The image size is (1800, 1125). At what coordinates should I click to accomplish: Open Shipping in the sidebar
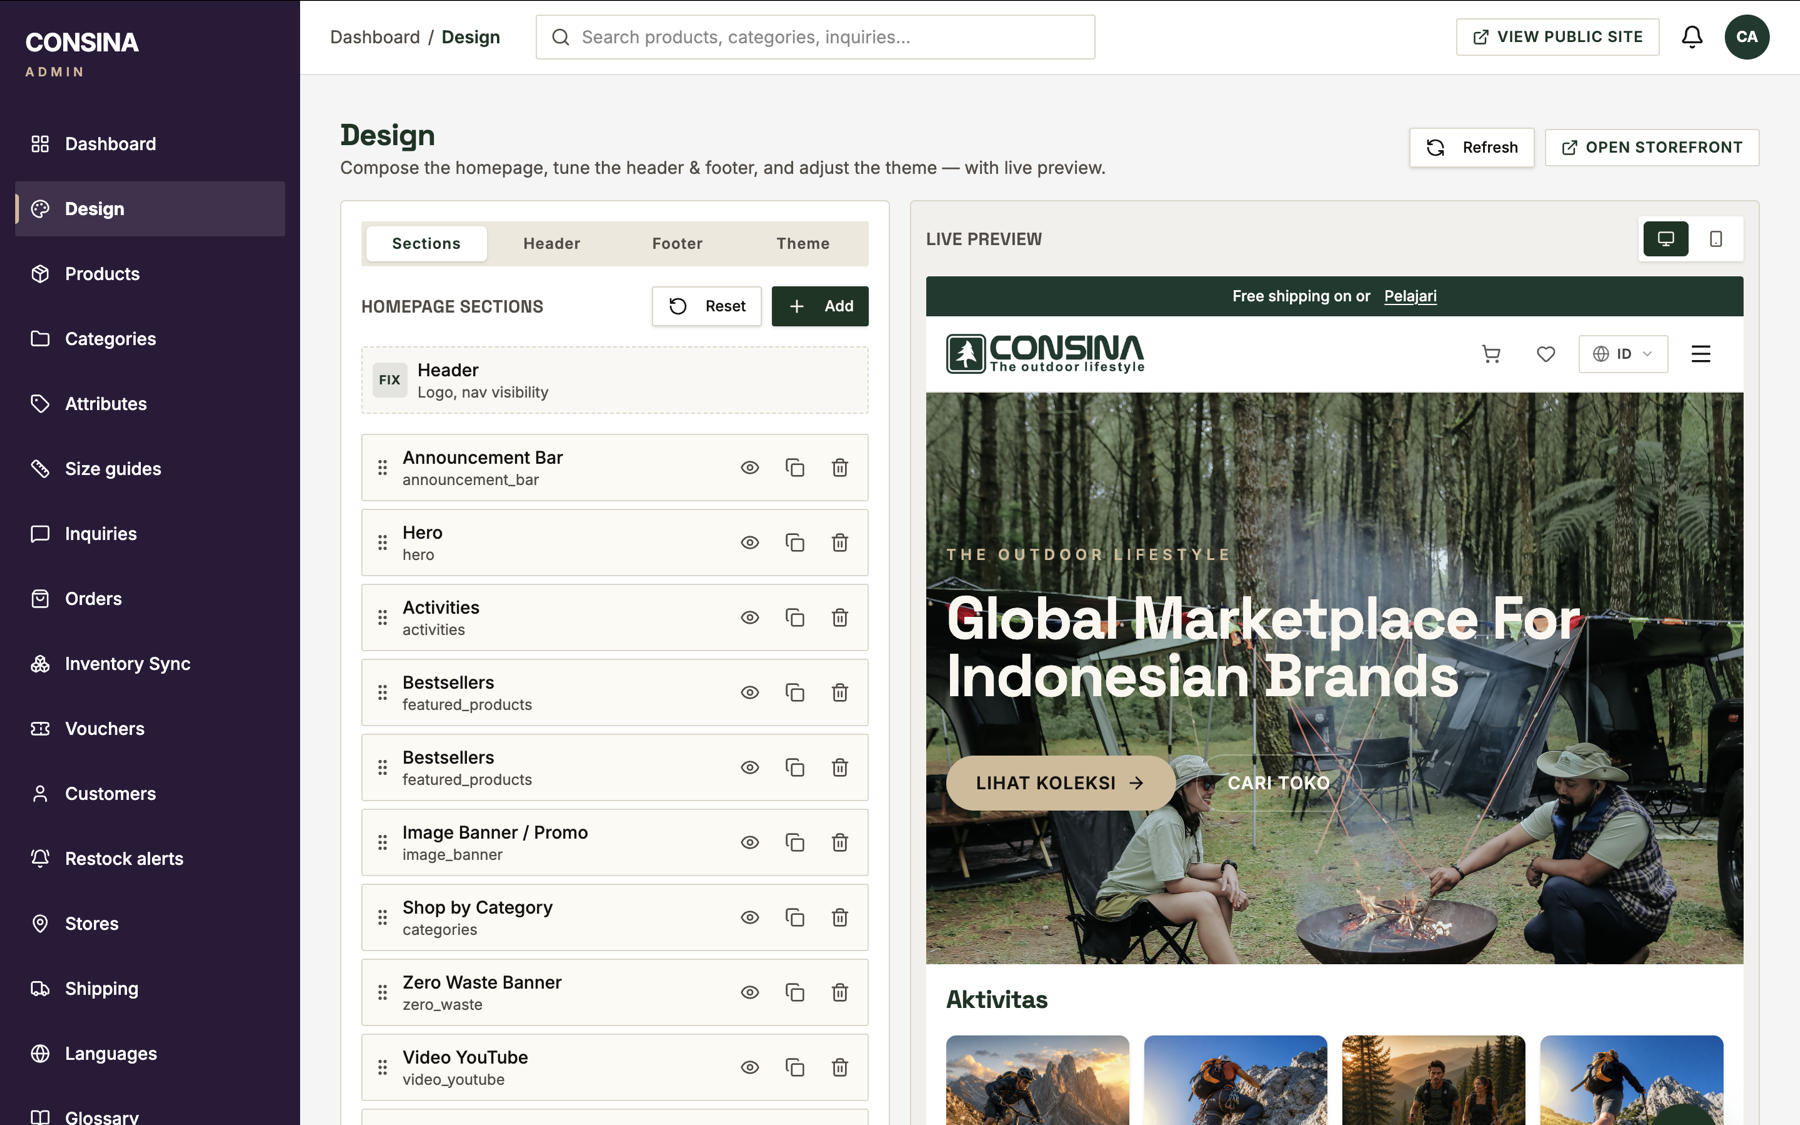(x=150, y=989)
